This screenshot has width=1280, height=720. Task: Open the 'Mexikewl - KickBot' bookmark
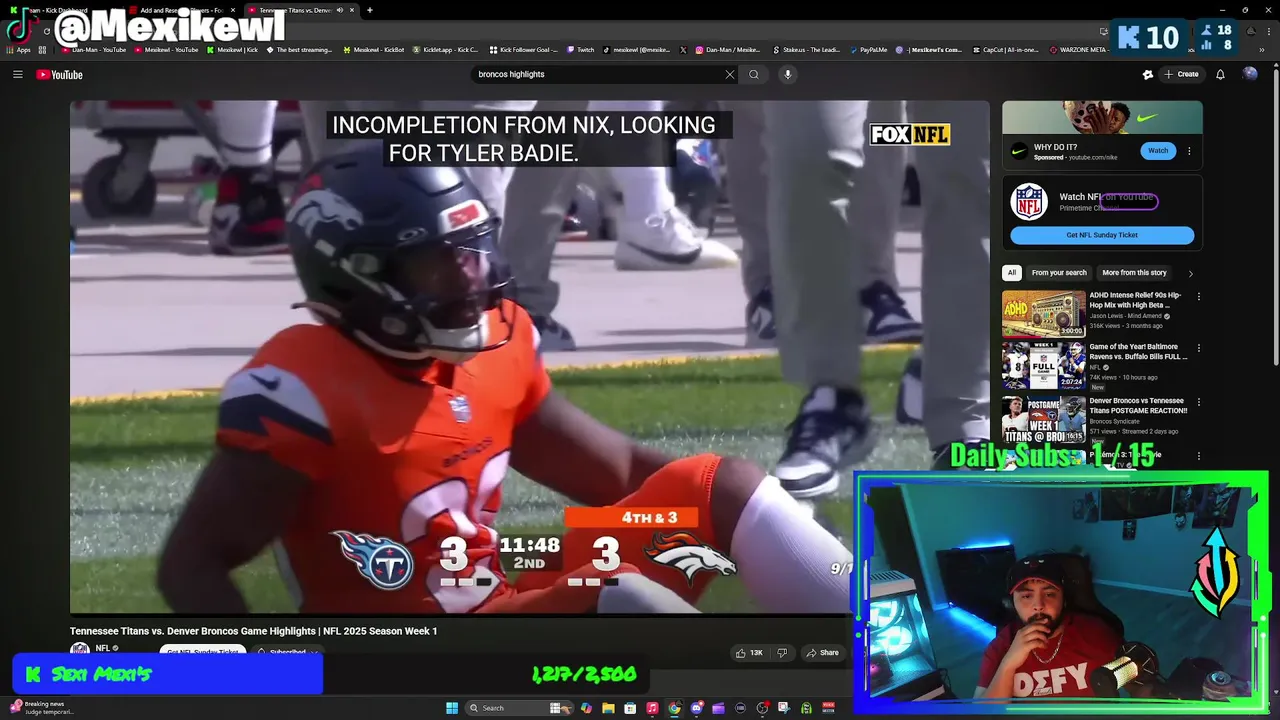pos(373,49)
